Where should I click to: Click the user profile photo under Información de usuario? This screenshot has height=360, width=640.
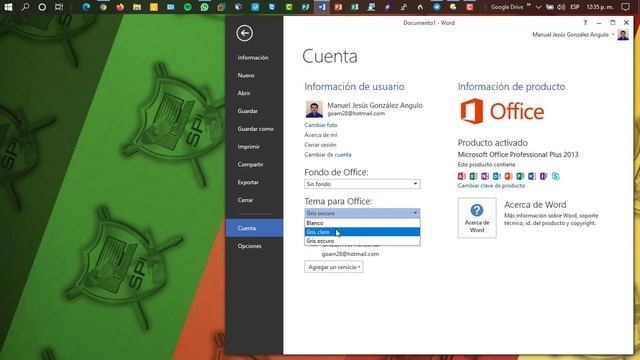pos(314,109)
